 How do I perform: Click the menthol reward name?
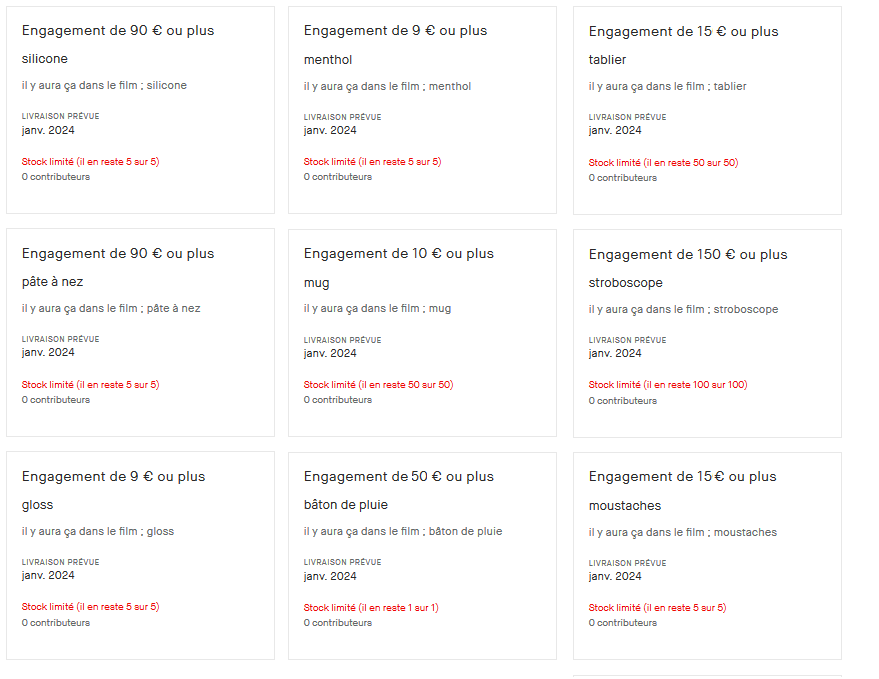coord(328,60)
